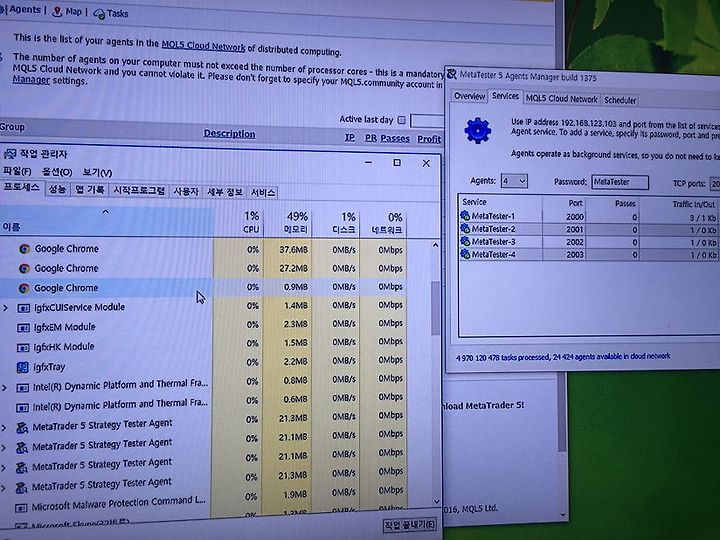Click the Microsoft Malware Protection Command icon

tap(21, 508)
